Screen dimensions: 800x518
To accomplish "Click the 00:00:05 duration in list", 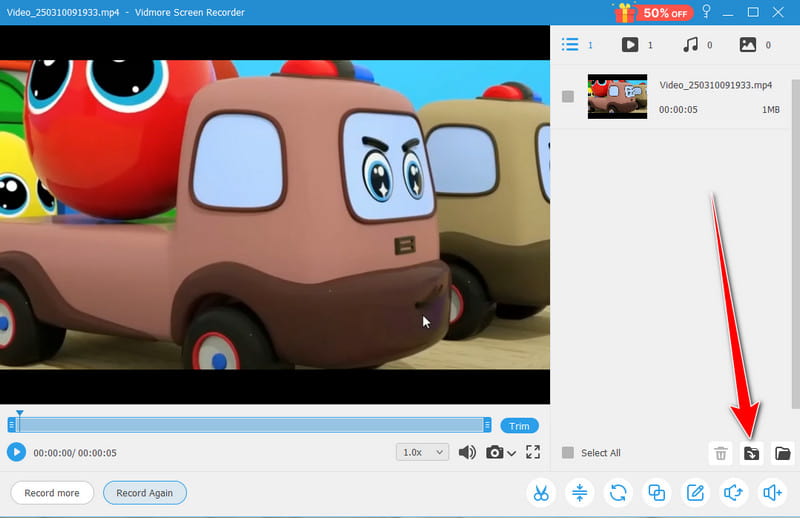I will click(678, 110).
